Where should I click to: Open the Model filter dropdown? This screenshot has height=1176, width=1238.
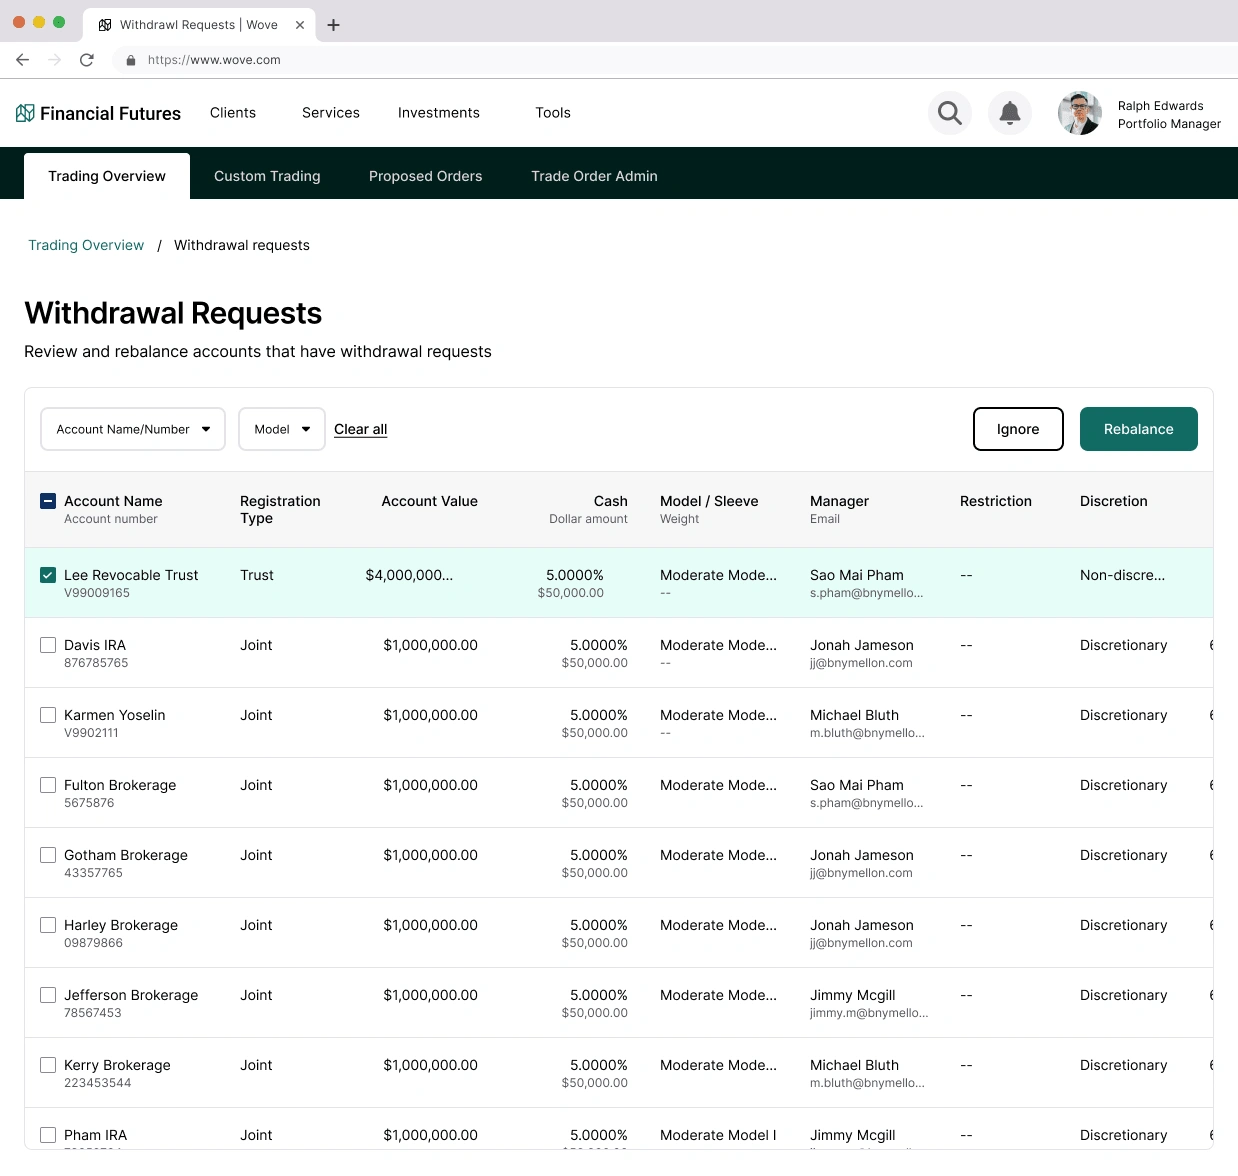282,429
